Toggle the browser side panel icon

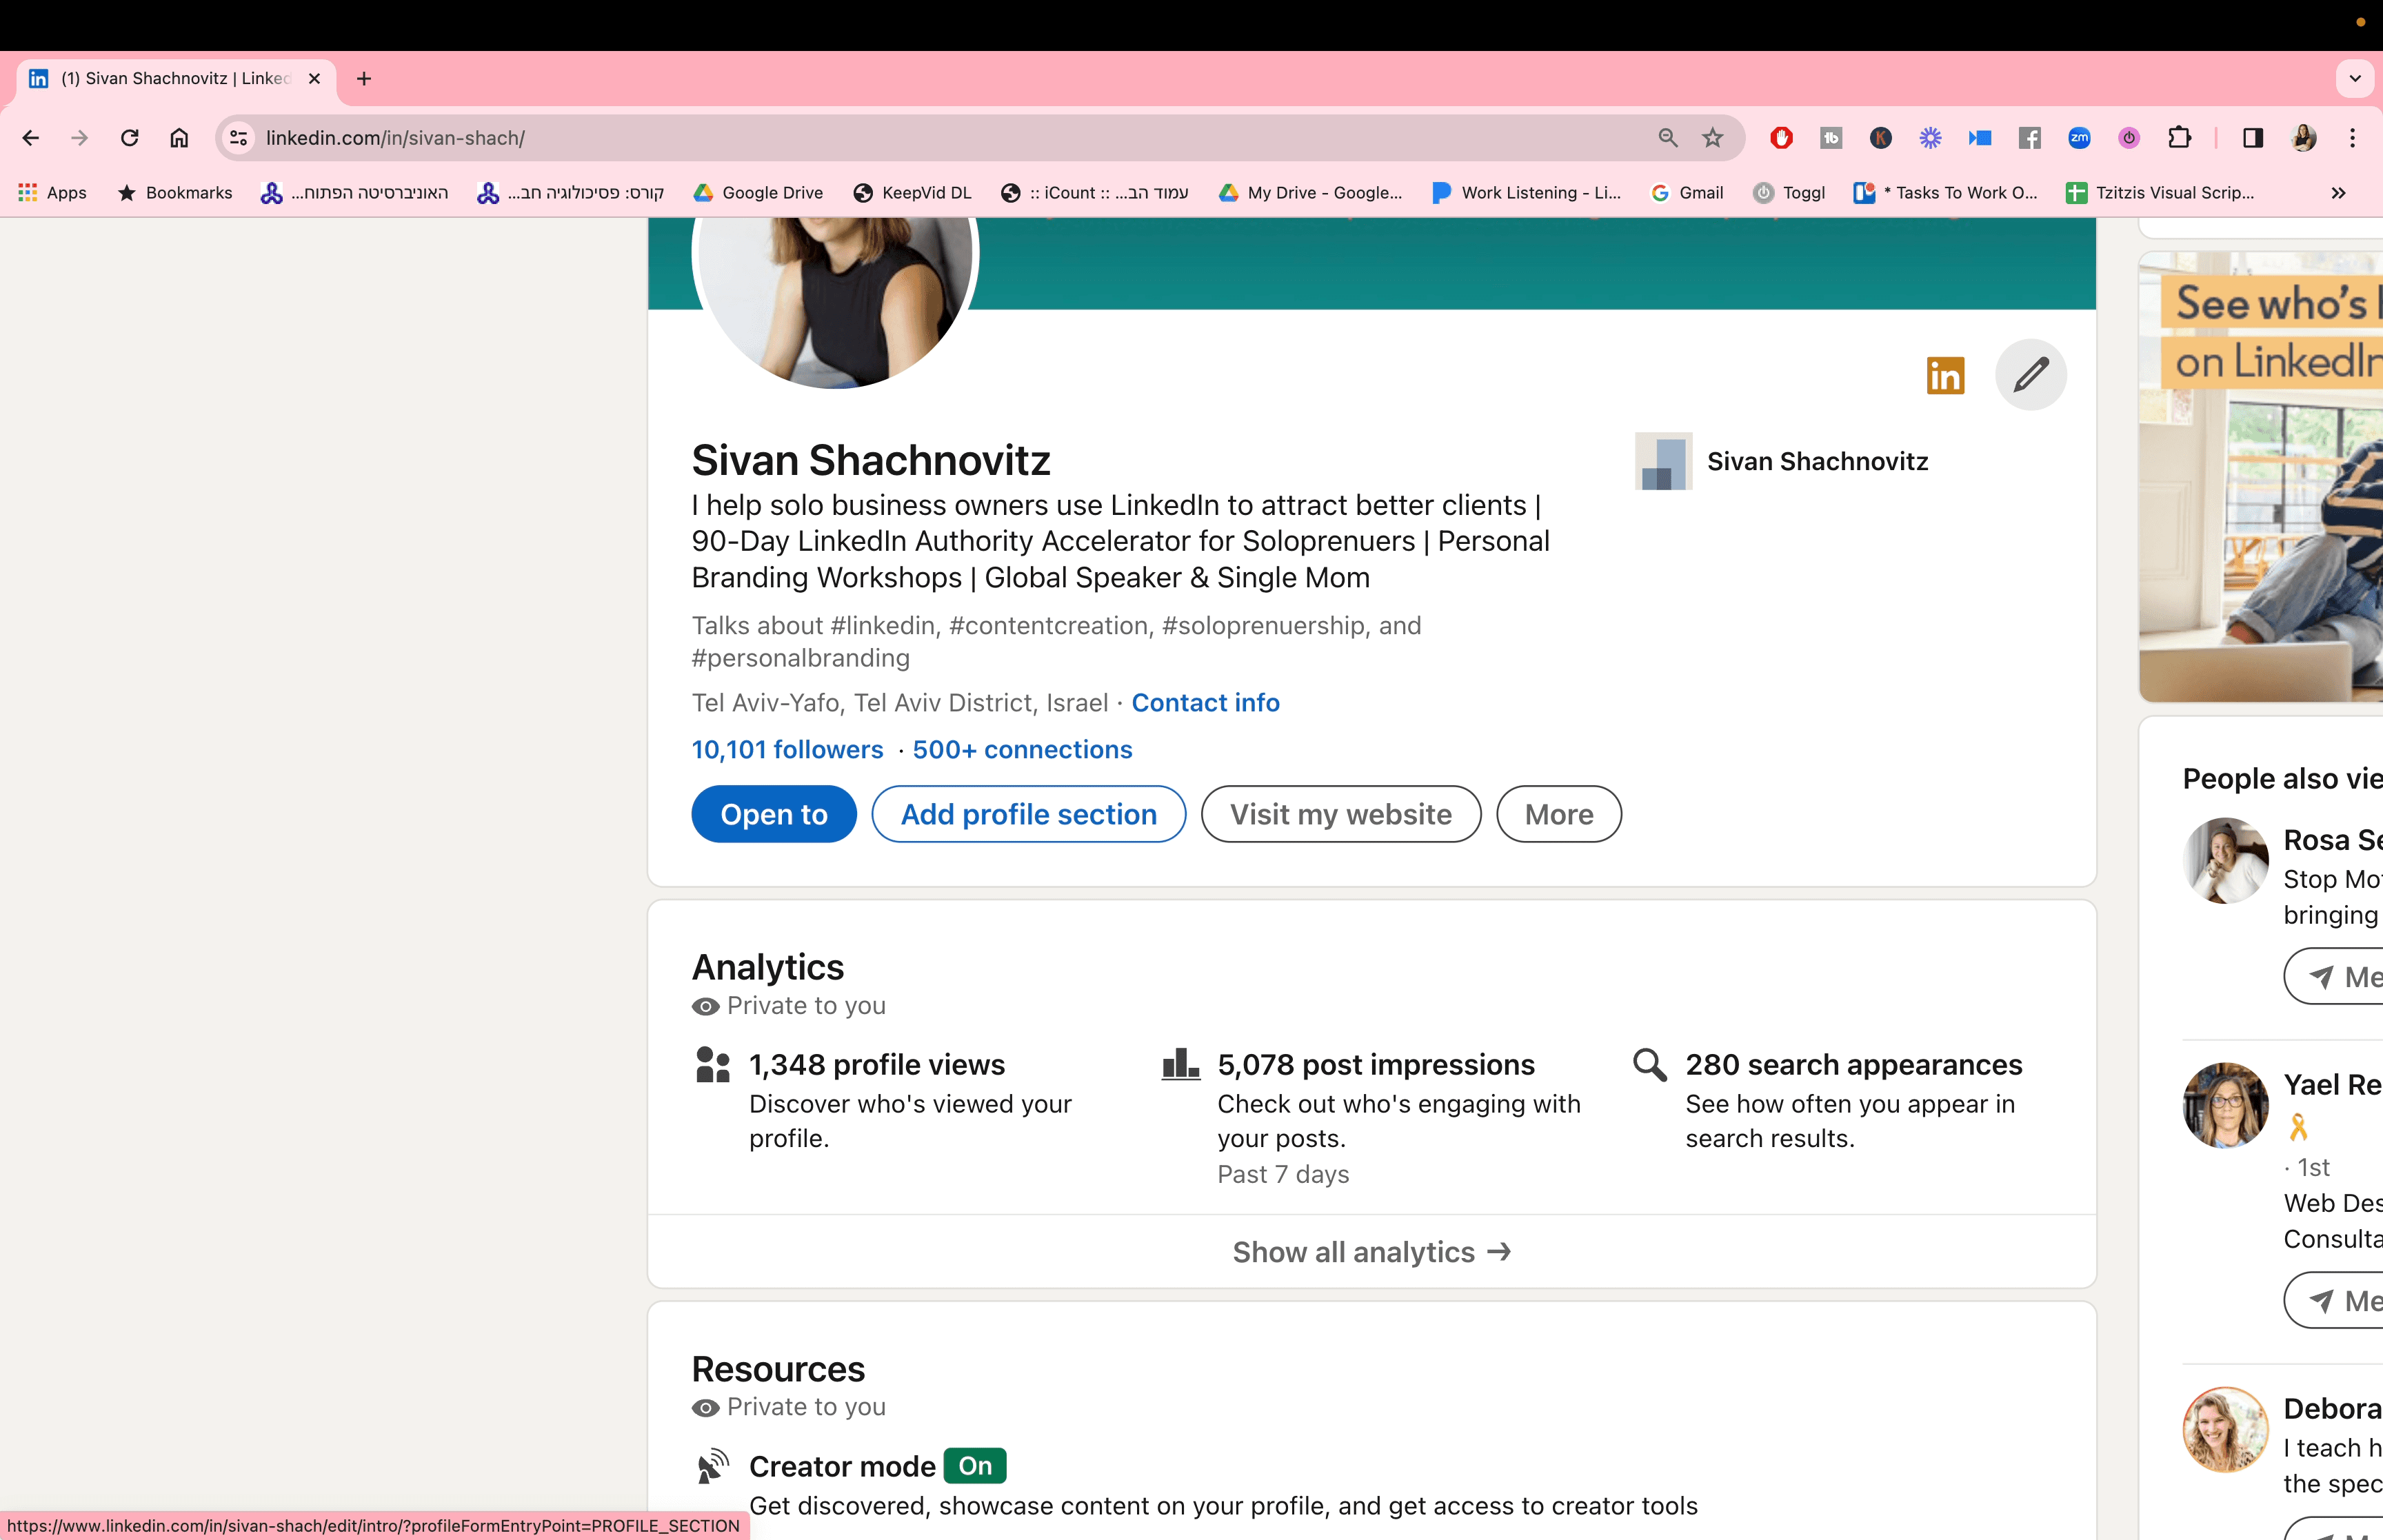[x=2253, y=138]
